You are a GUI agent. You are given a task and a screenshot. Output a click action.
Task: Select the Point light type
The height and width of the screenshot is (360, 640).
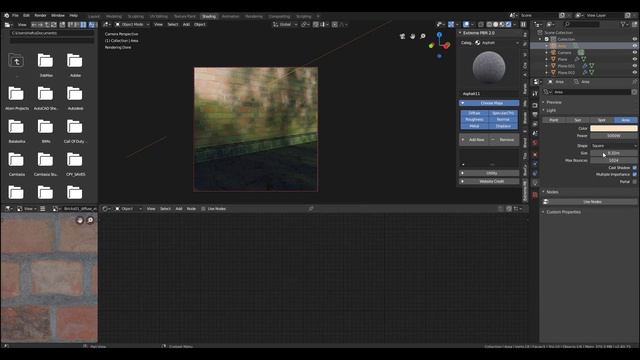point(554,120)
